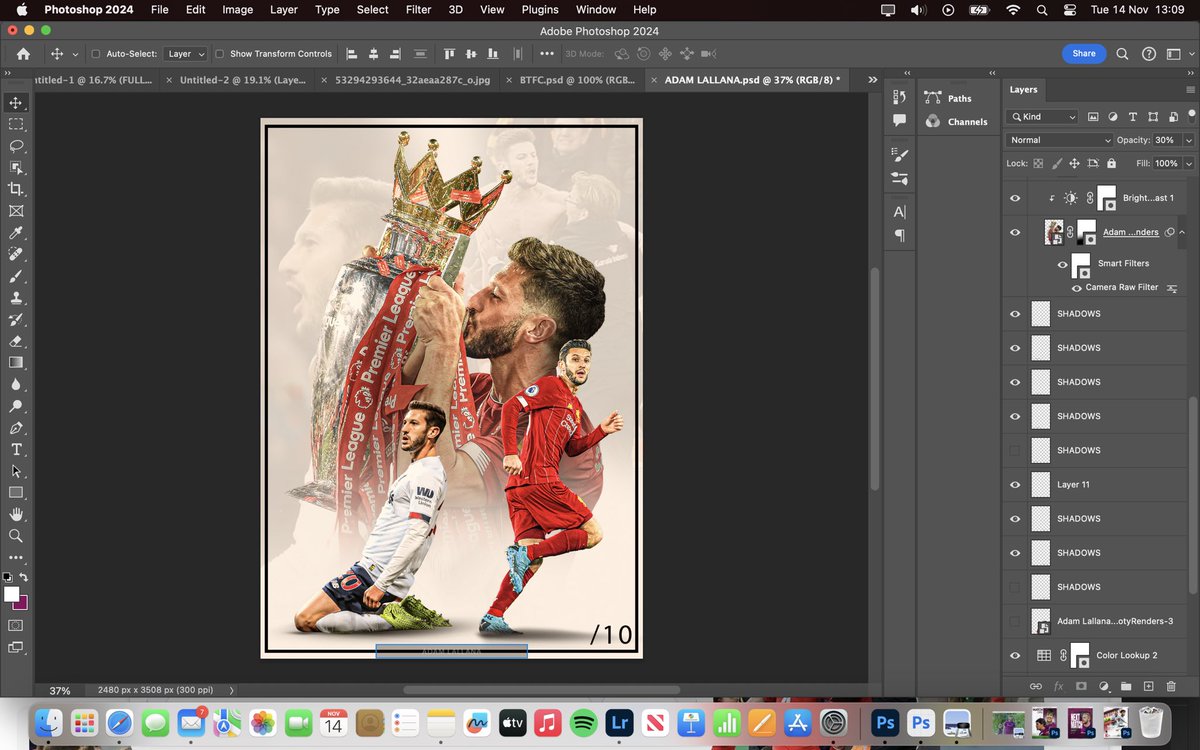Image resolution: width=1200 pixels, height=750 pixels.
Task: Select the Dodge tool
Action: (x=16, y=406)
